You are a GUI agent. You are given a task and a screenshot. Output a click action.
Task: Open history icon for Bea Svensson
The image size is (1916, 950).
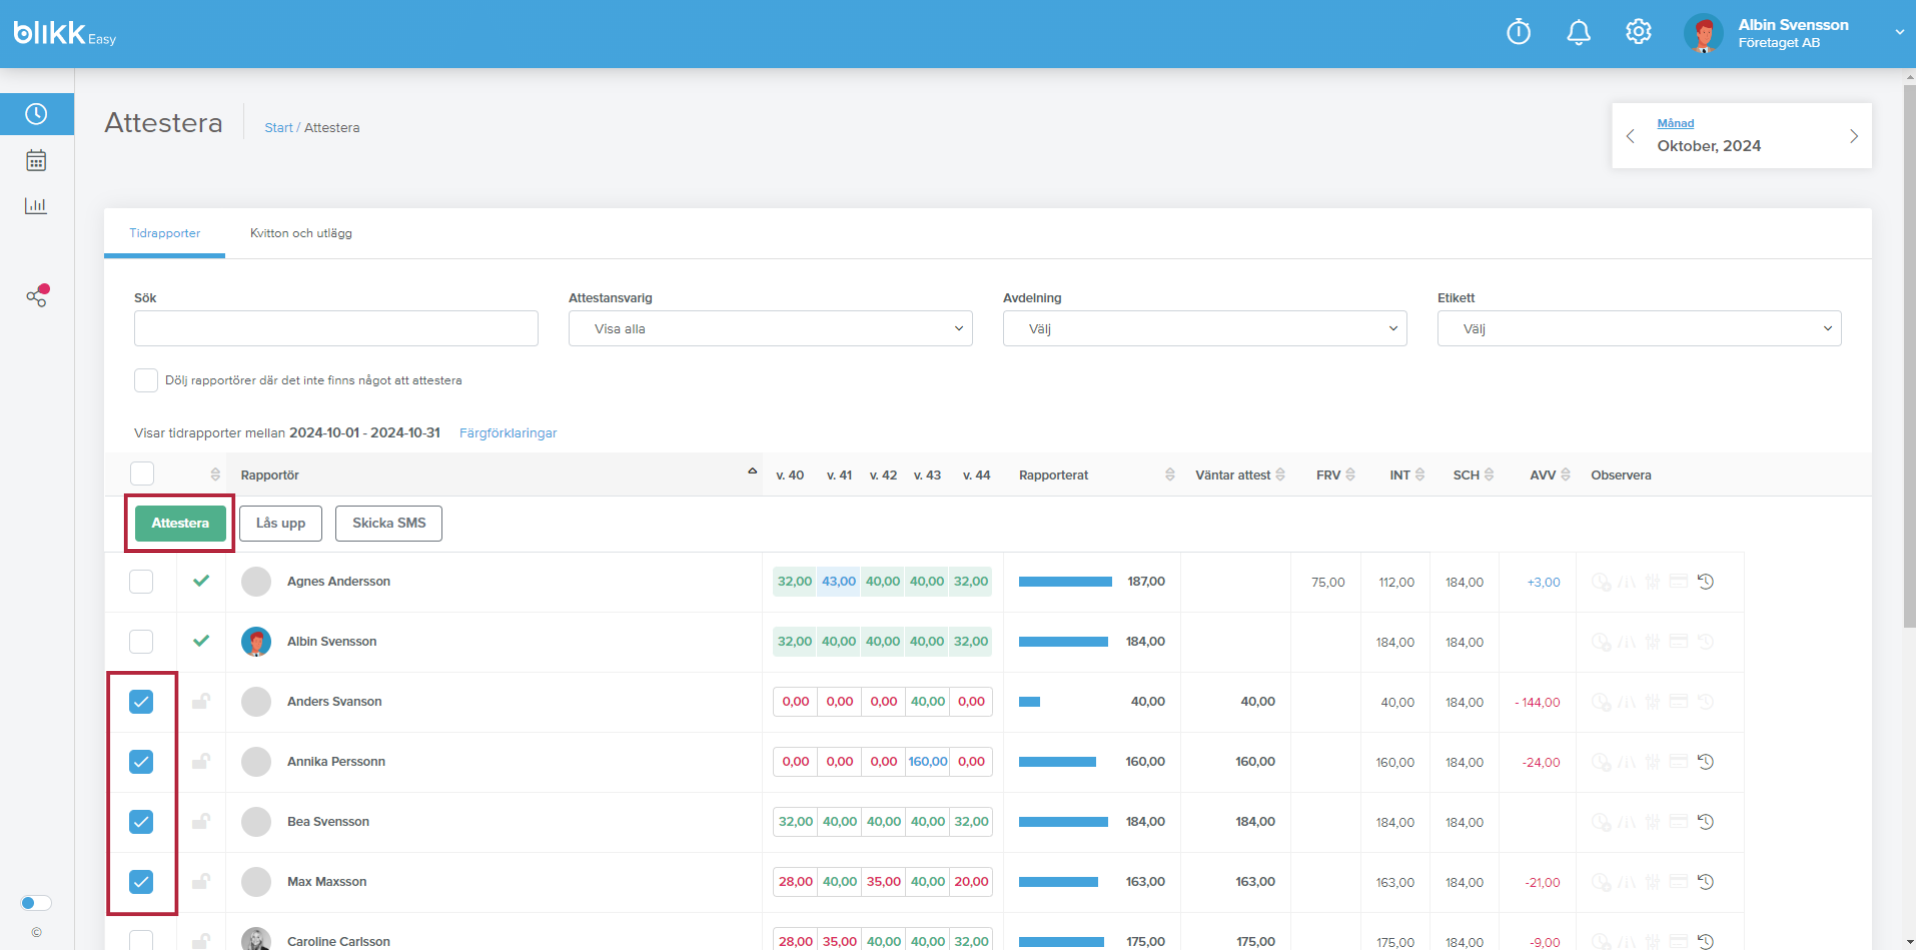[1706, 821]
